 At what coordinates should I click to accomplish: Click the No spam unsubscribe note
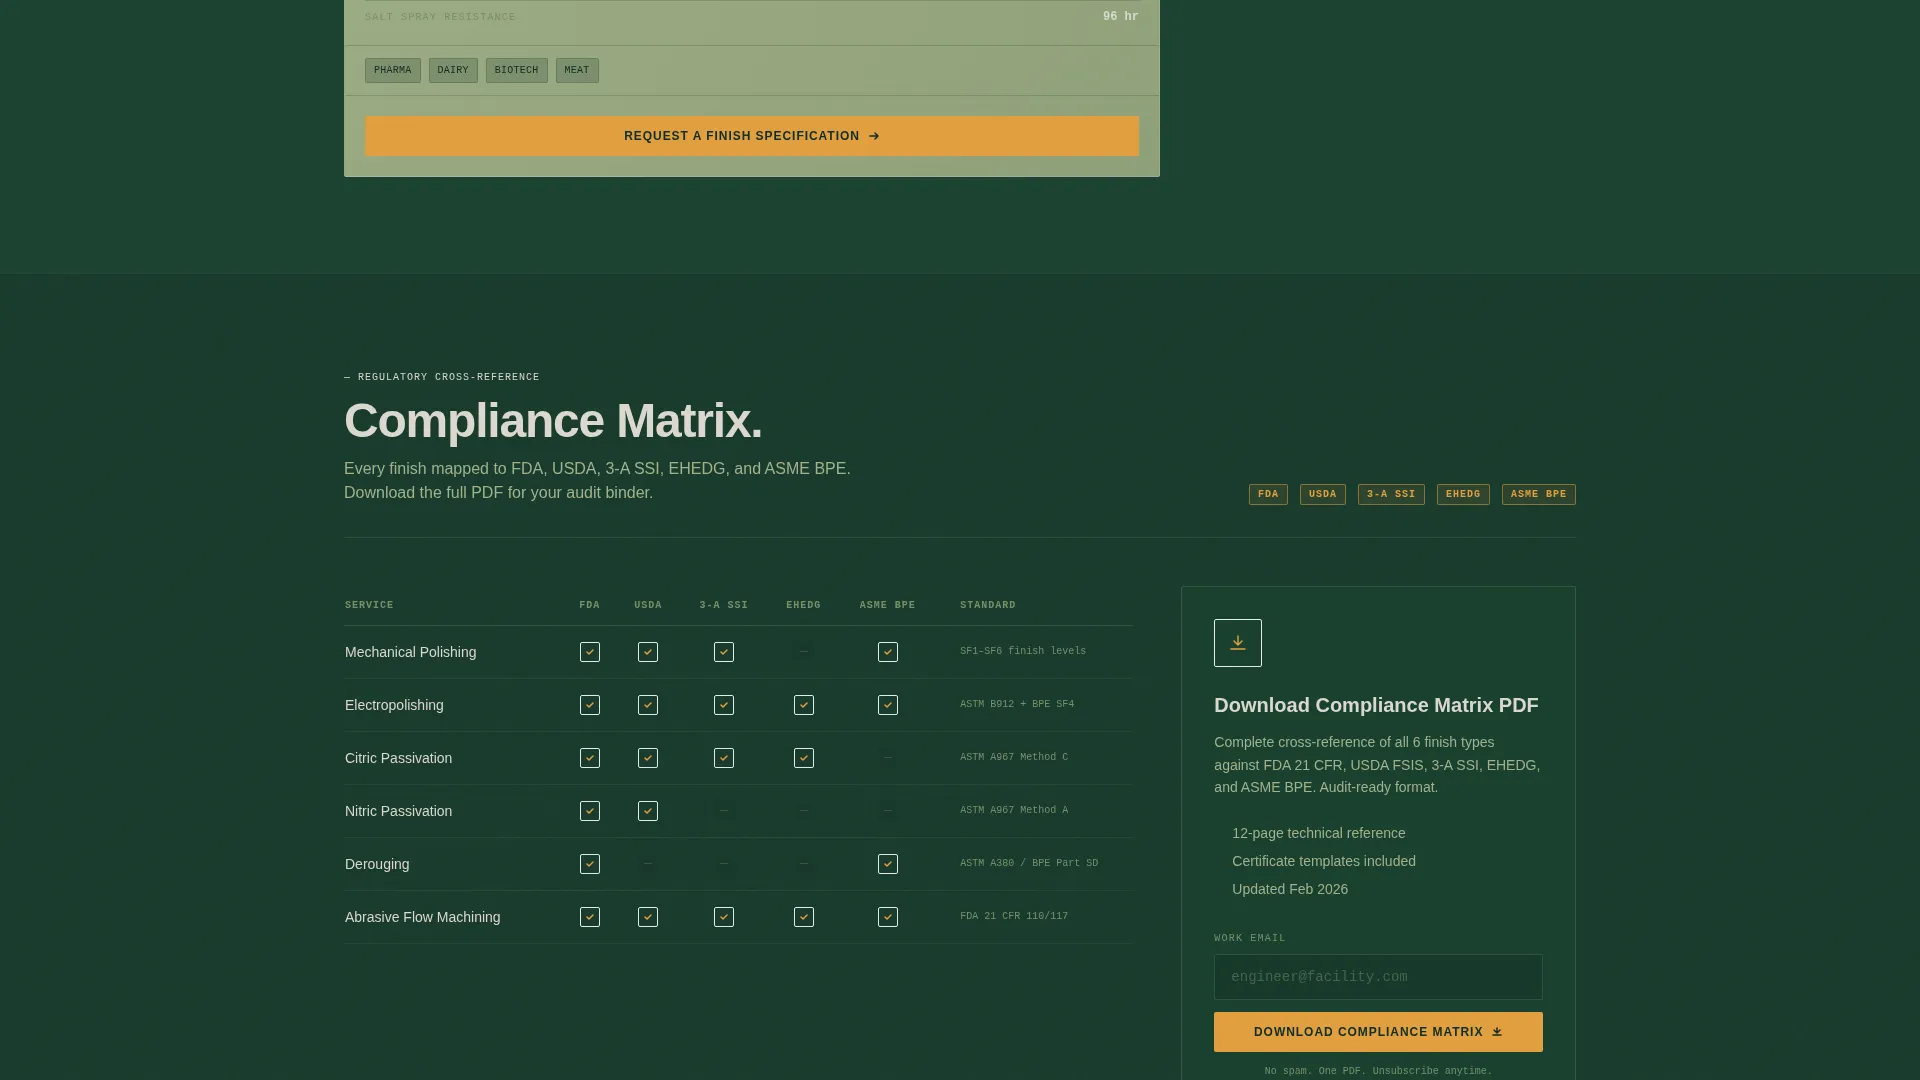pos(1378,1071)
